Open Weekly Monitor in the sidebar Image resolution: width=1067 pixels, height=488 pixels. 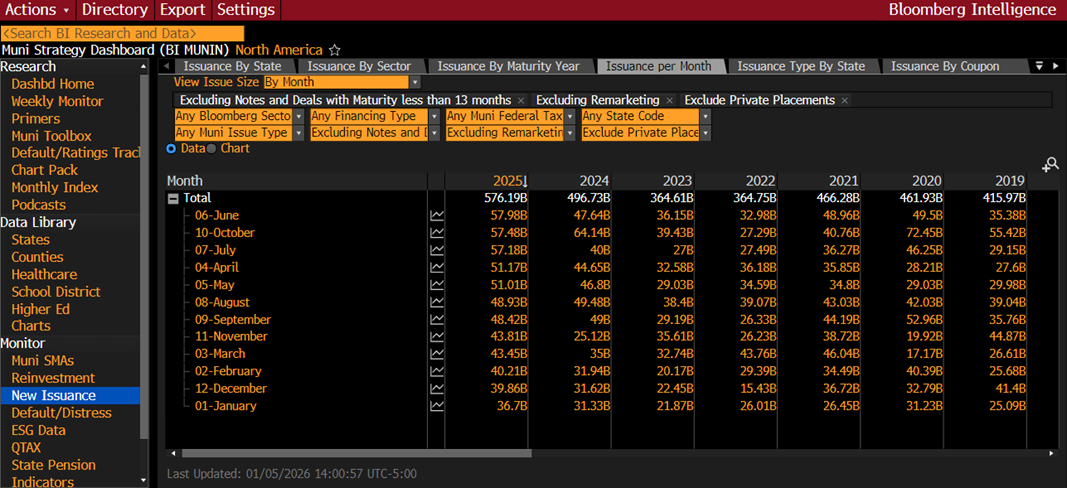coord(57,101)
